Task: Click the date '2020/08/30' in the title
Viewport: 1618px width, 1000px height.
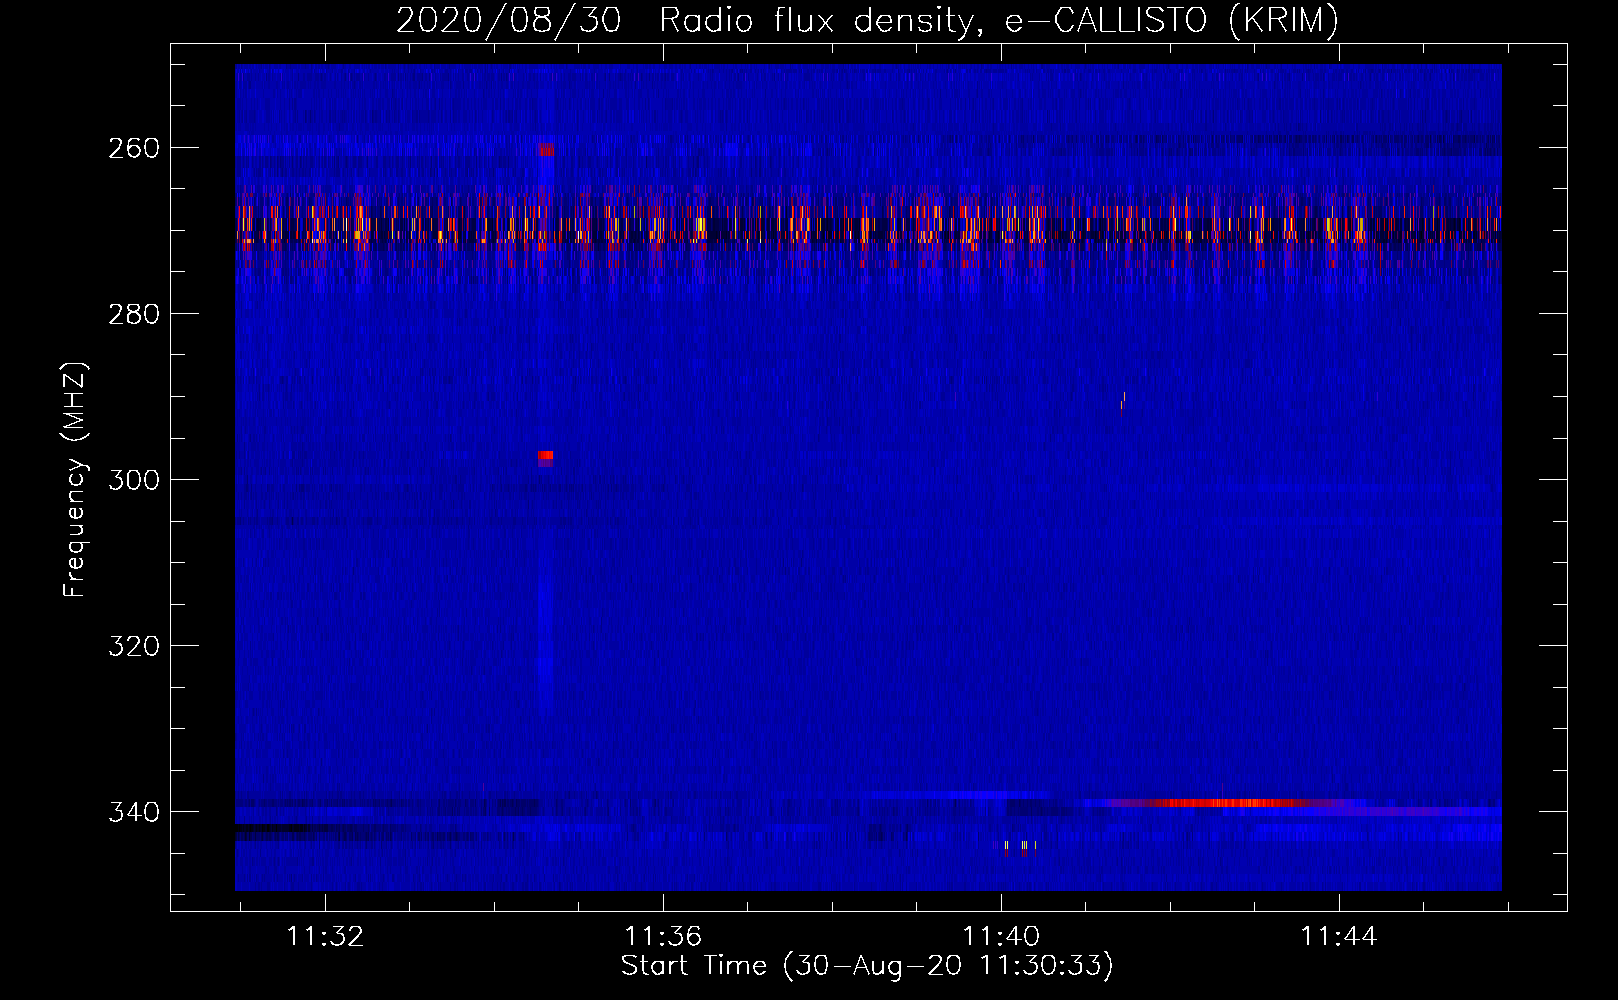Action: click(508, 20)
